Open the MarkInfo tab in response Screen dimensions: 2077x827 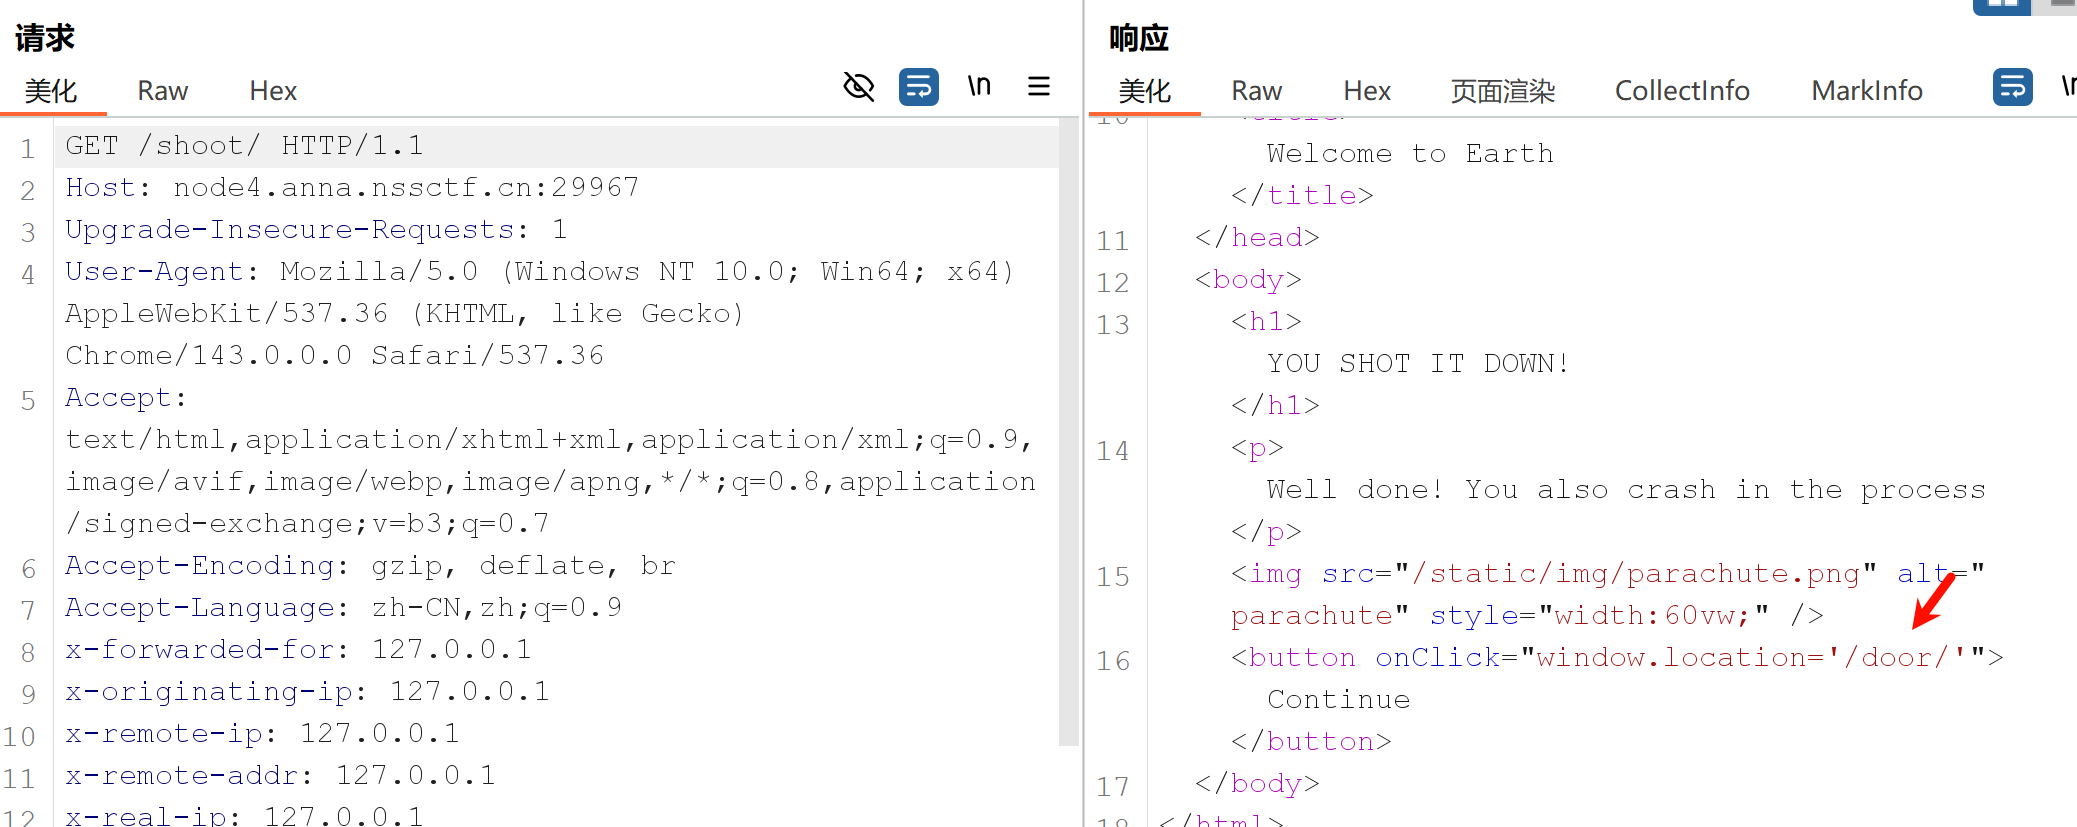click(1867, 91)
